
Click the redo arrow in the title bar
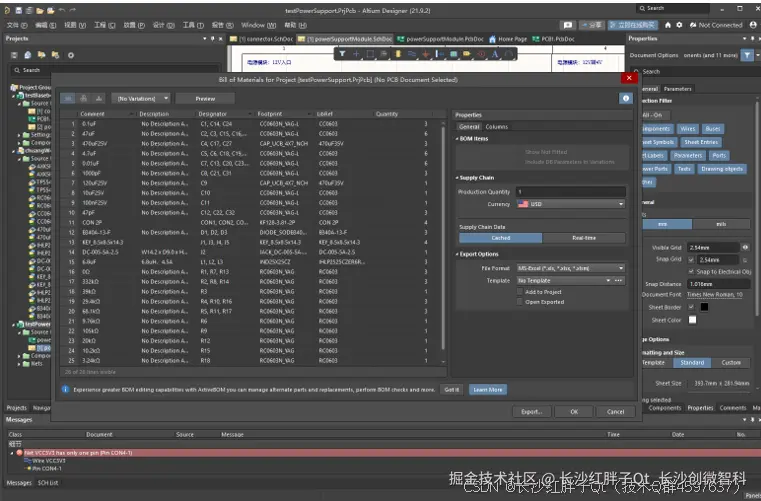72,10
